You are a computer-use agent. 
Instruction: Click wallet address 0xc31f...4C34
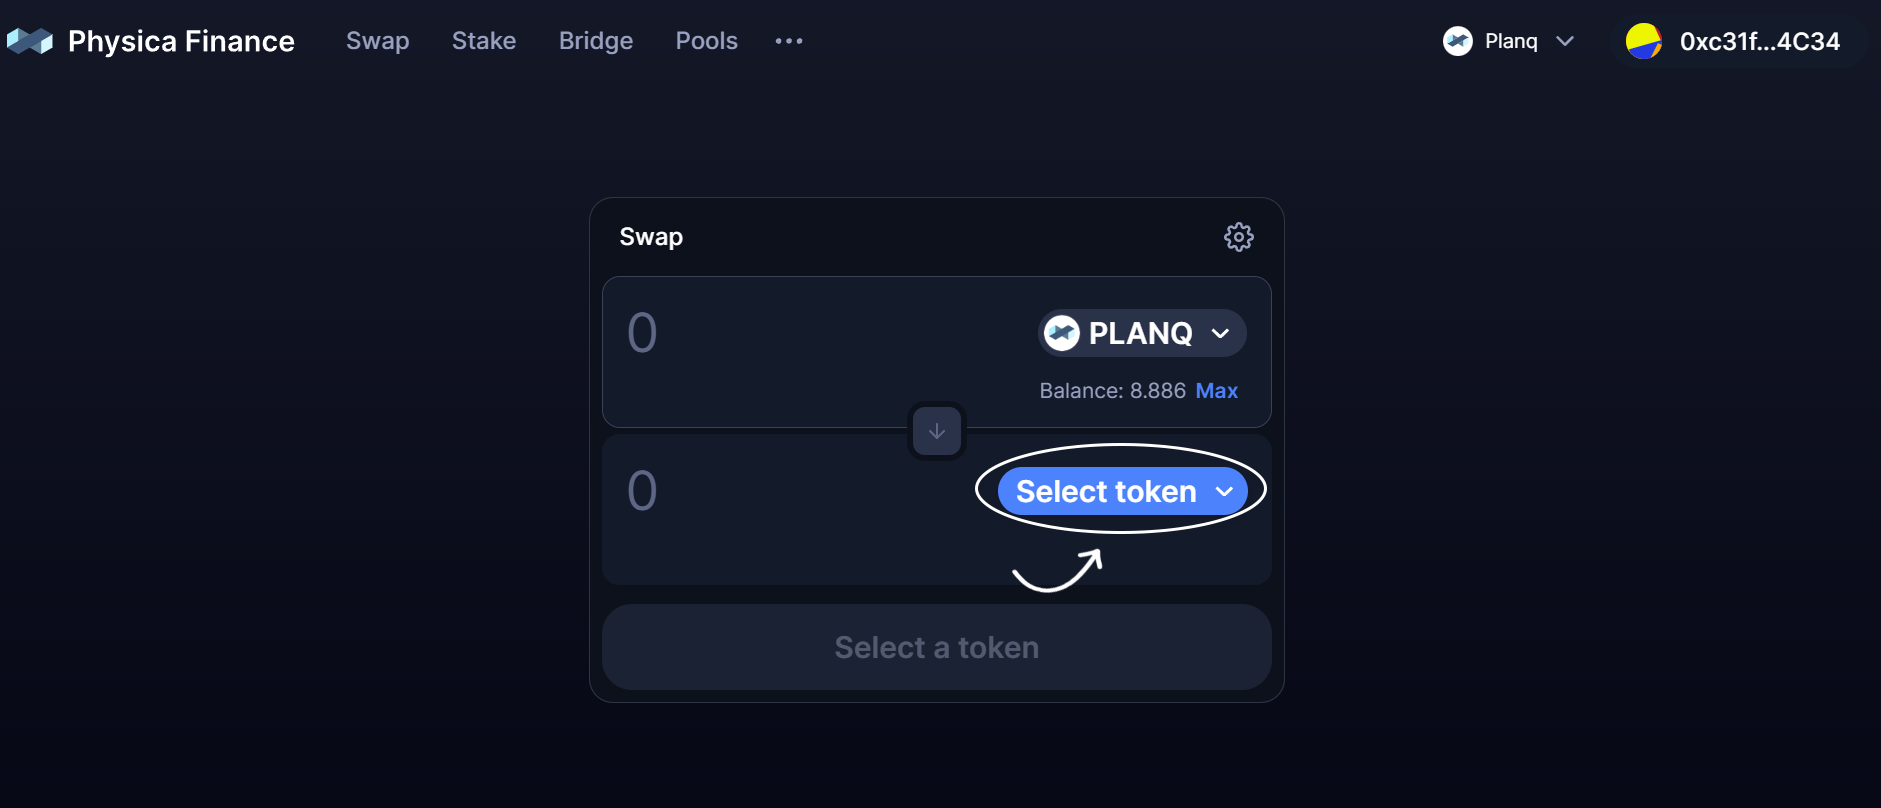tap(1759, 41)
